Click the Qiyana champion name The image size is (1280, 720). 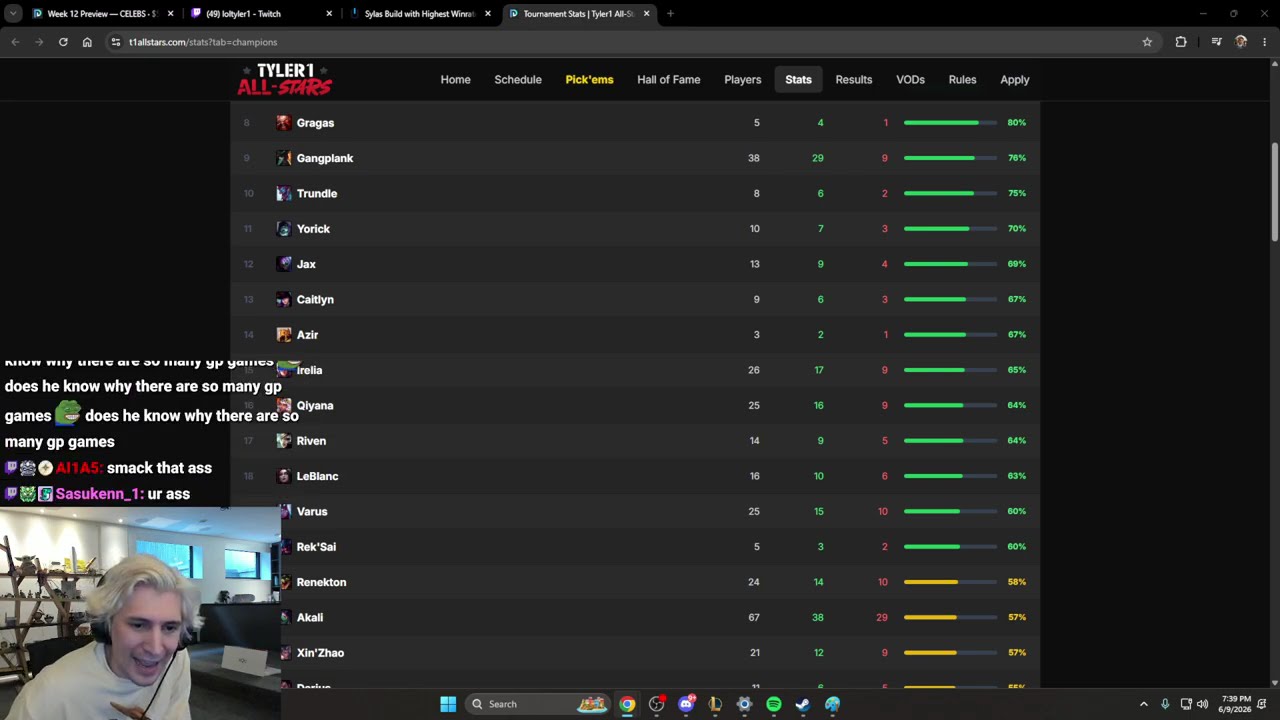[315, 405]
